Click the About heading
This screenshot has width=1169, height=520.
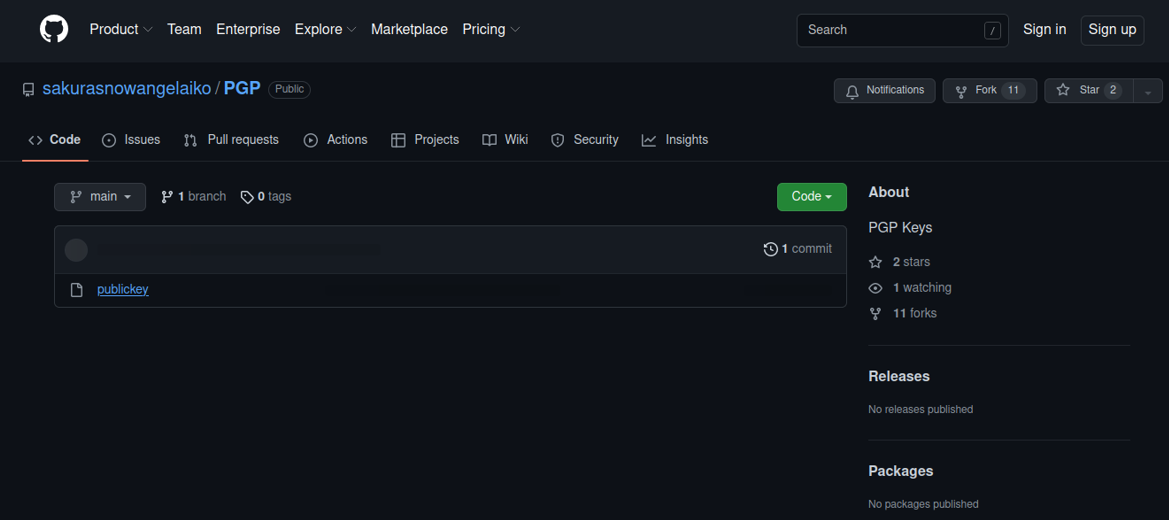click(889, 192)
